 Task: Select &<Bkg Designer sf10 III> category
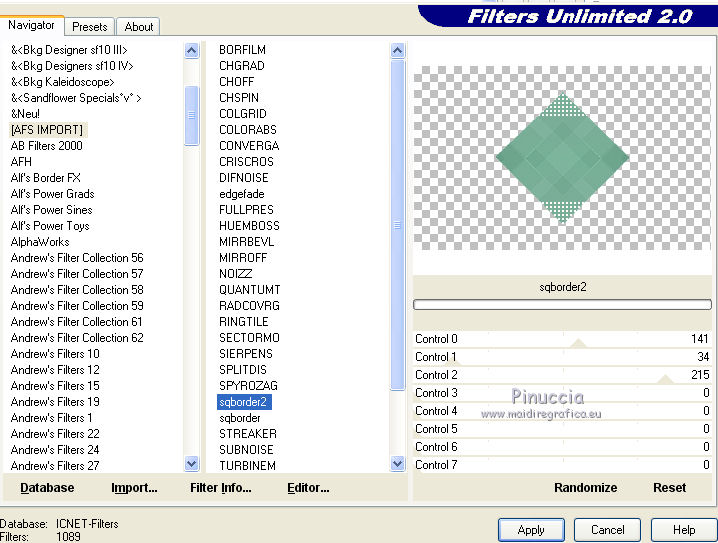point(69,49)
